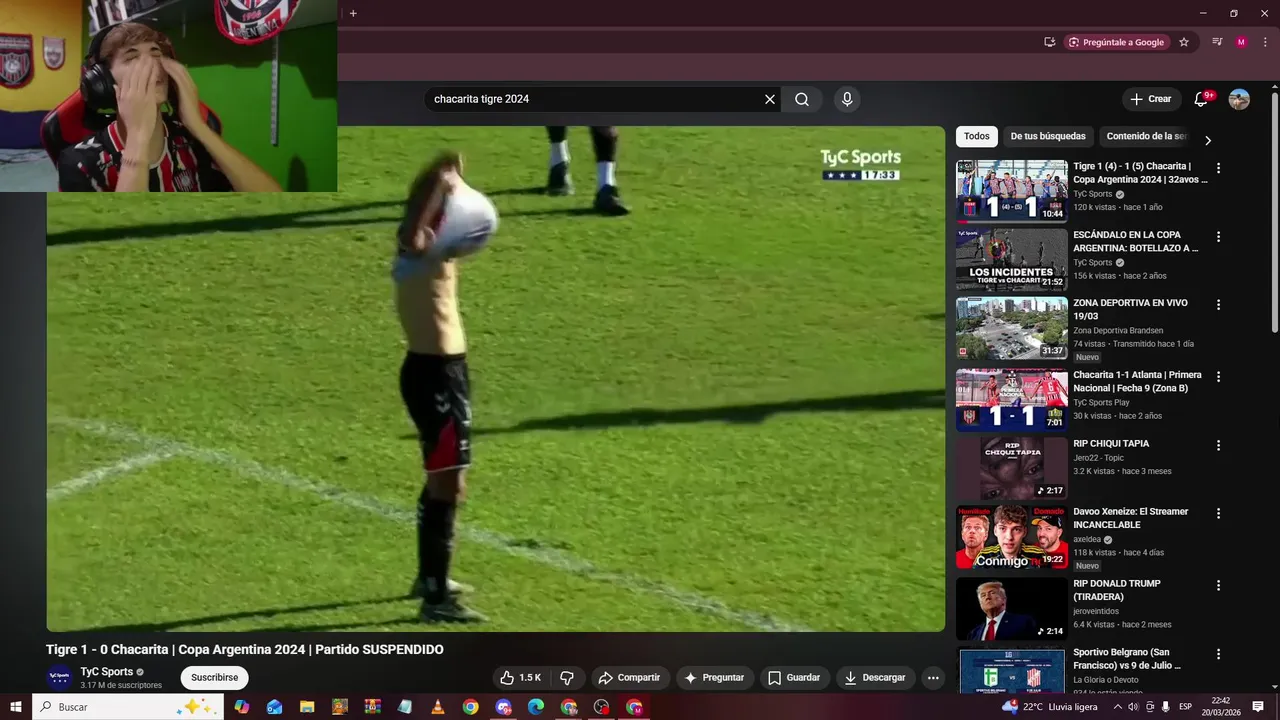Image resolution: width=1280 pixels, height=720 pixels.
Task: Open more actions ellipsis below the video
Action: [x=933, y=678]
